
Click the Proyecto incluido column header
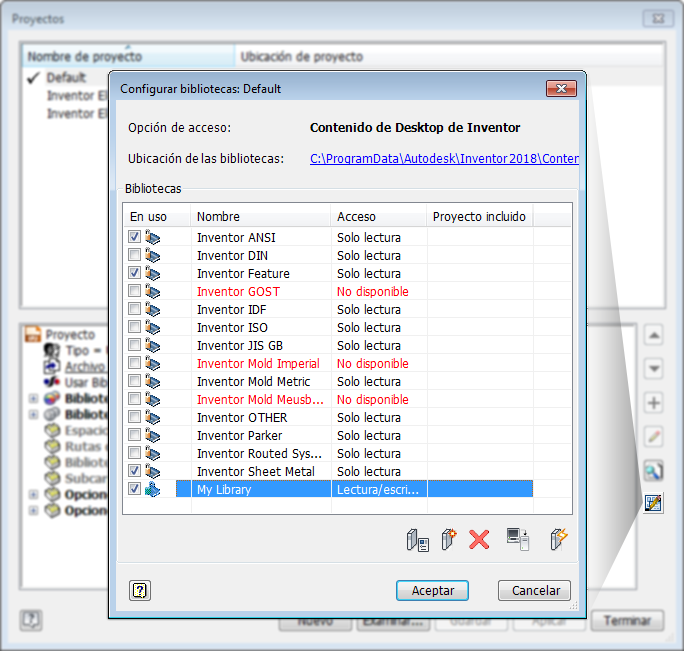480,216
